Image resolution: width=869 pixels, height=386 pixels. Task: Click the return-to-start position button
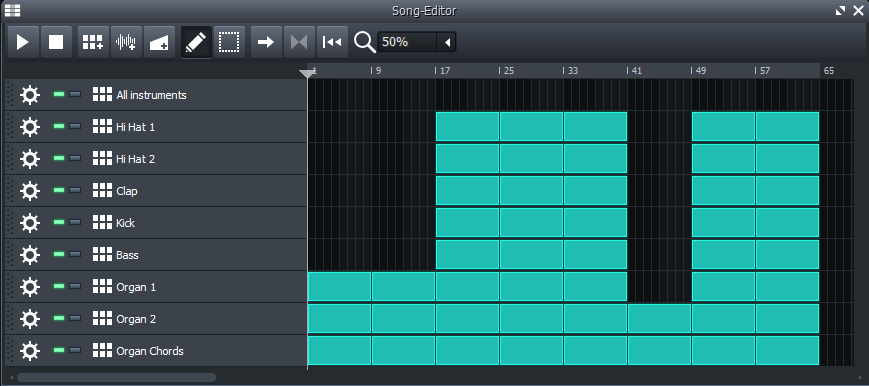click(332, 42)
